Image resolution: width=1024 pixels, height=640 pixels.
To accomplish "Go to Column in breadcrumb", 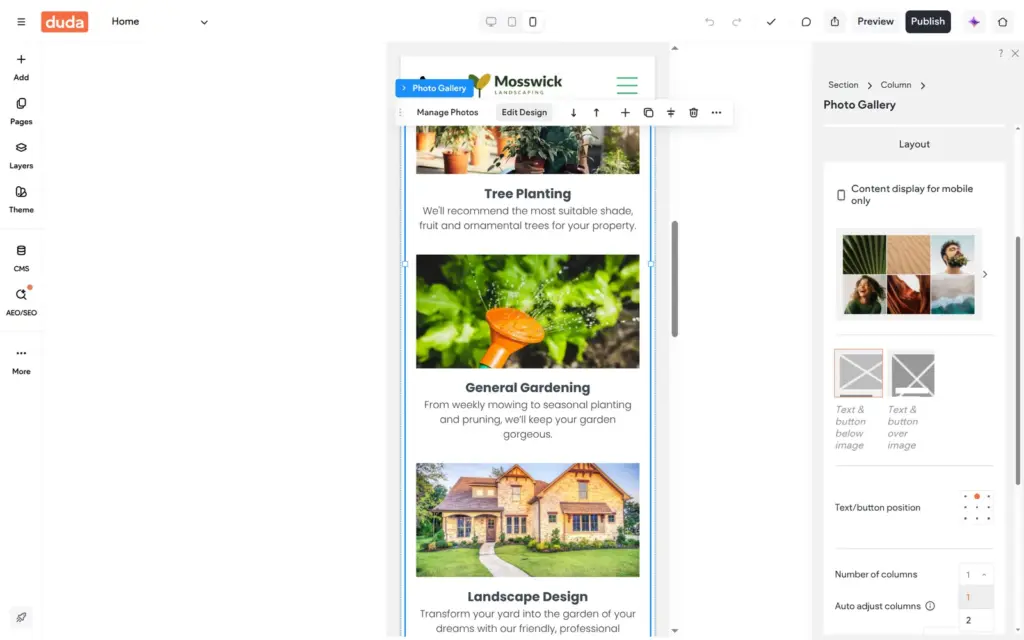I will click(x=895, y=85).
